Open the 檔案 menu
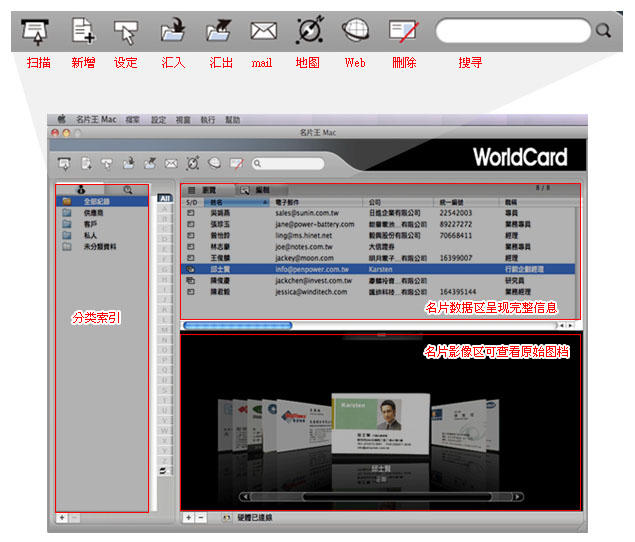 (x=132, y=120)
